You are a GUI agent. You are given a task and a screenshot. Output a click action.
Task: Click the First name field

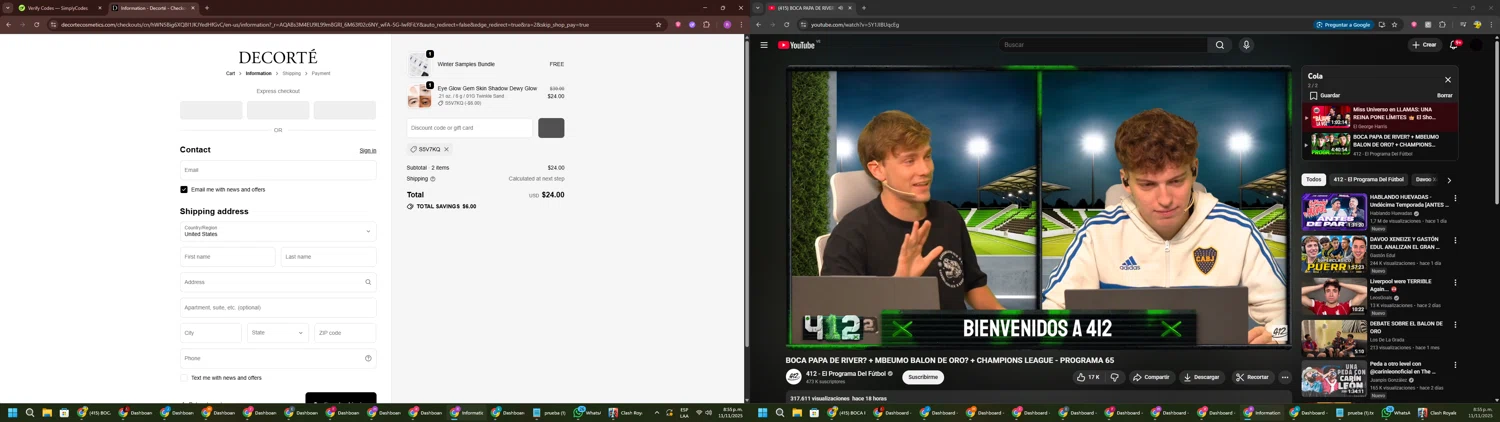pos(227,257)
